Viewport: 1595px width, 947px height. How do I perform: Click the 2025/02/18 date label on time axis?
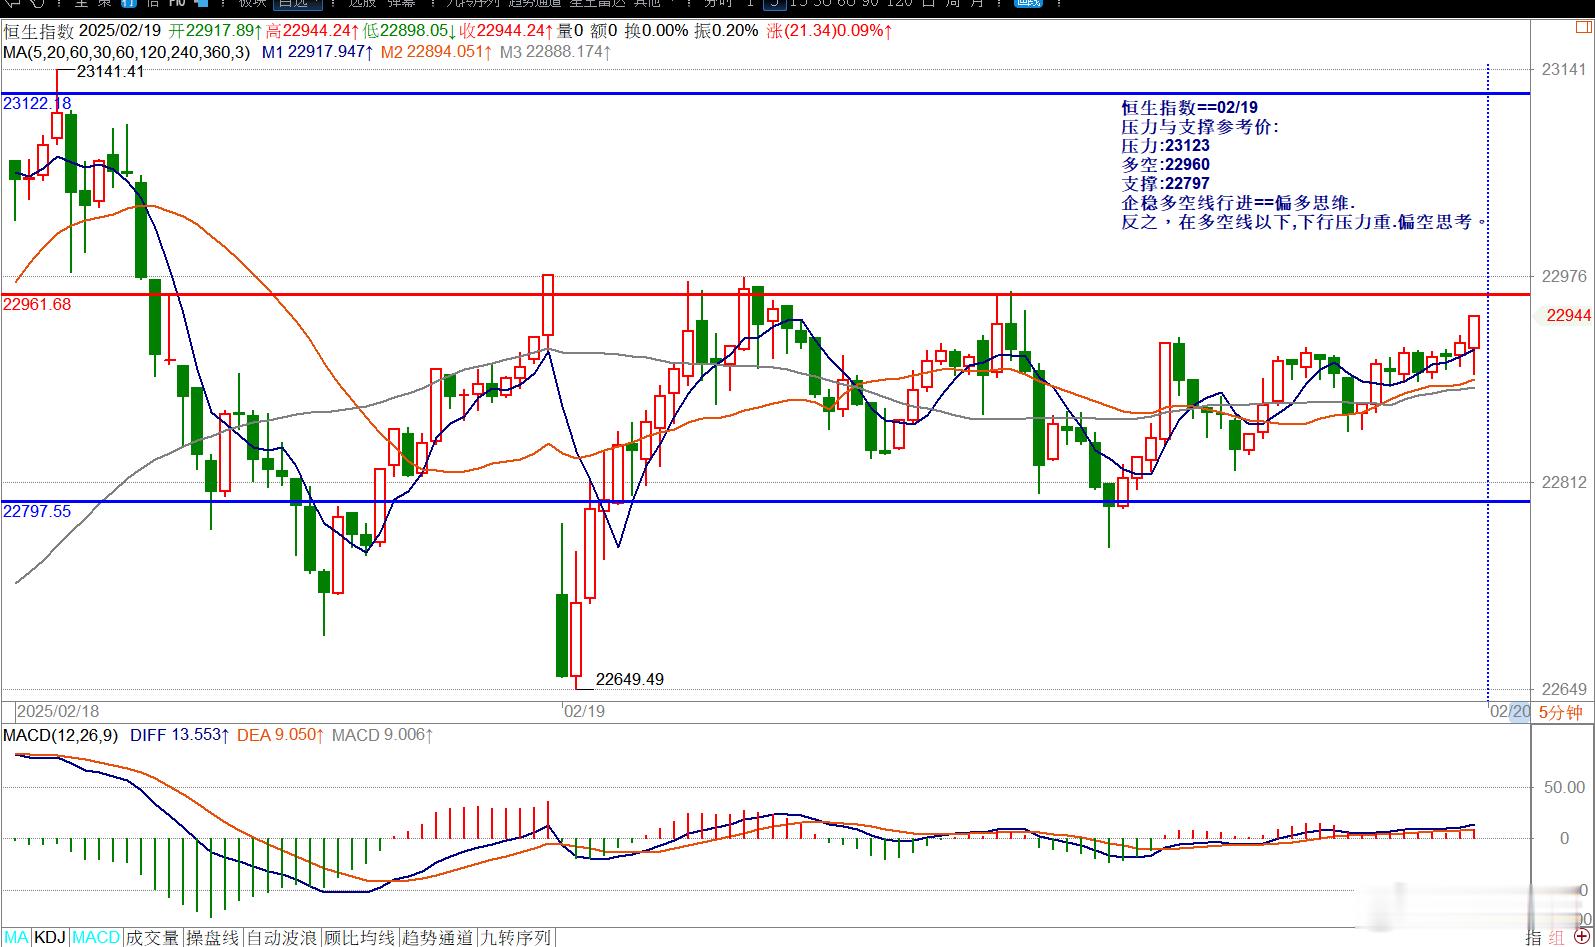(58, 711)
